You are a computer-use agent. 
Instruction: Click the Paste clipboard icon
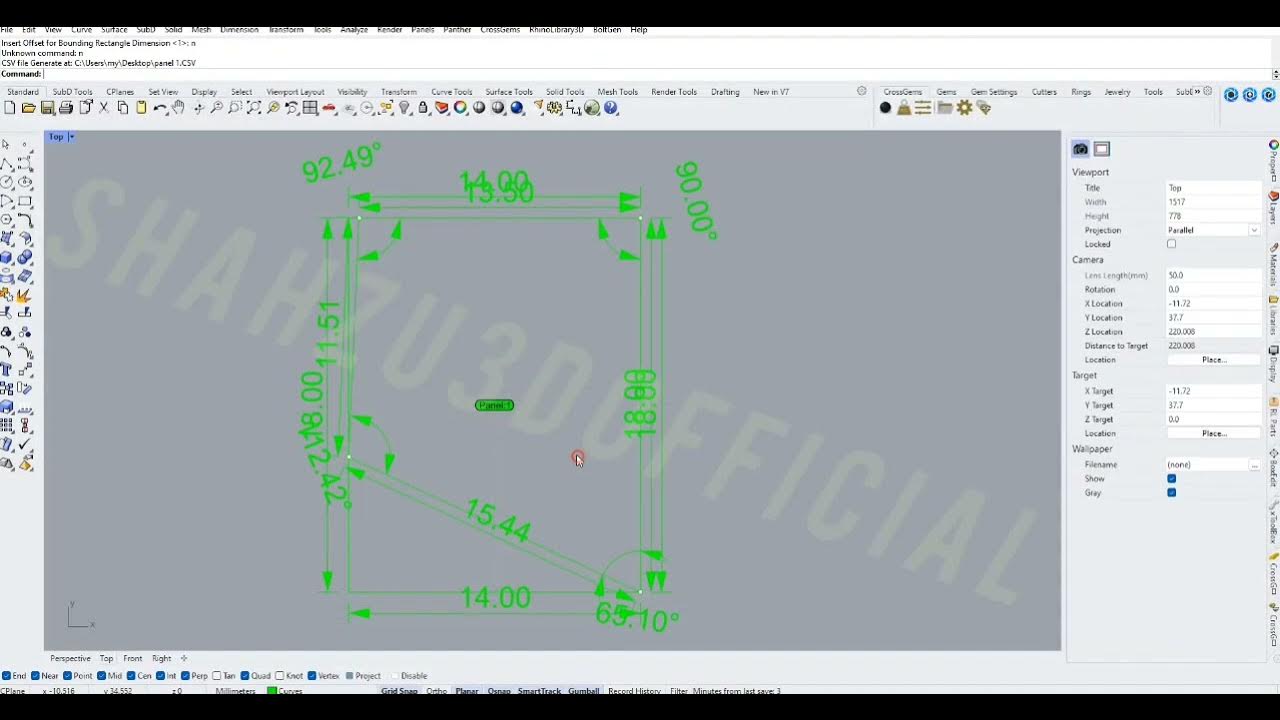[141, 108]
